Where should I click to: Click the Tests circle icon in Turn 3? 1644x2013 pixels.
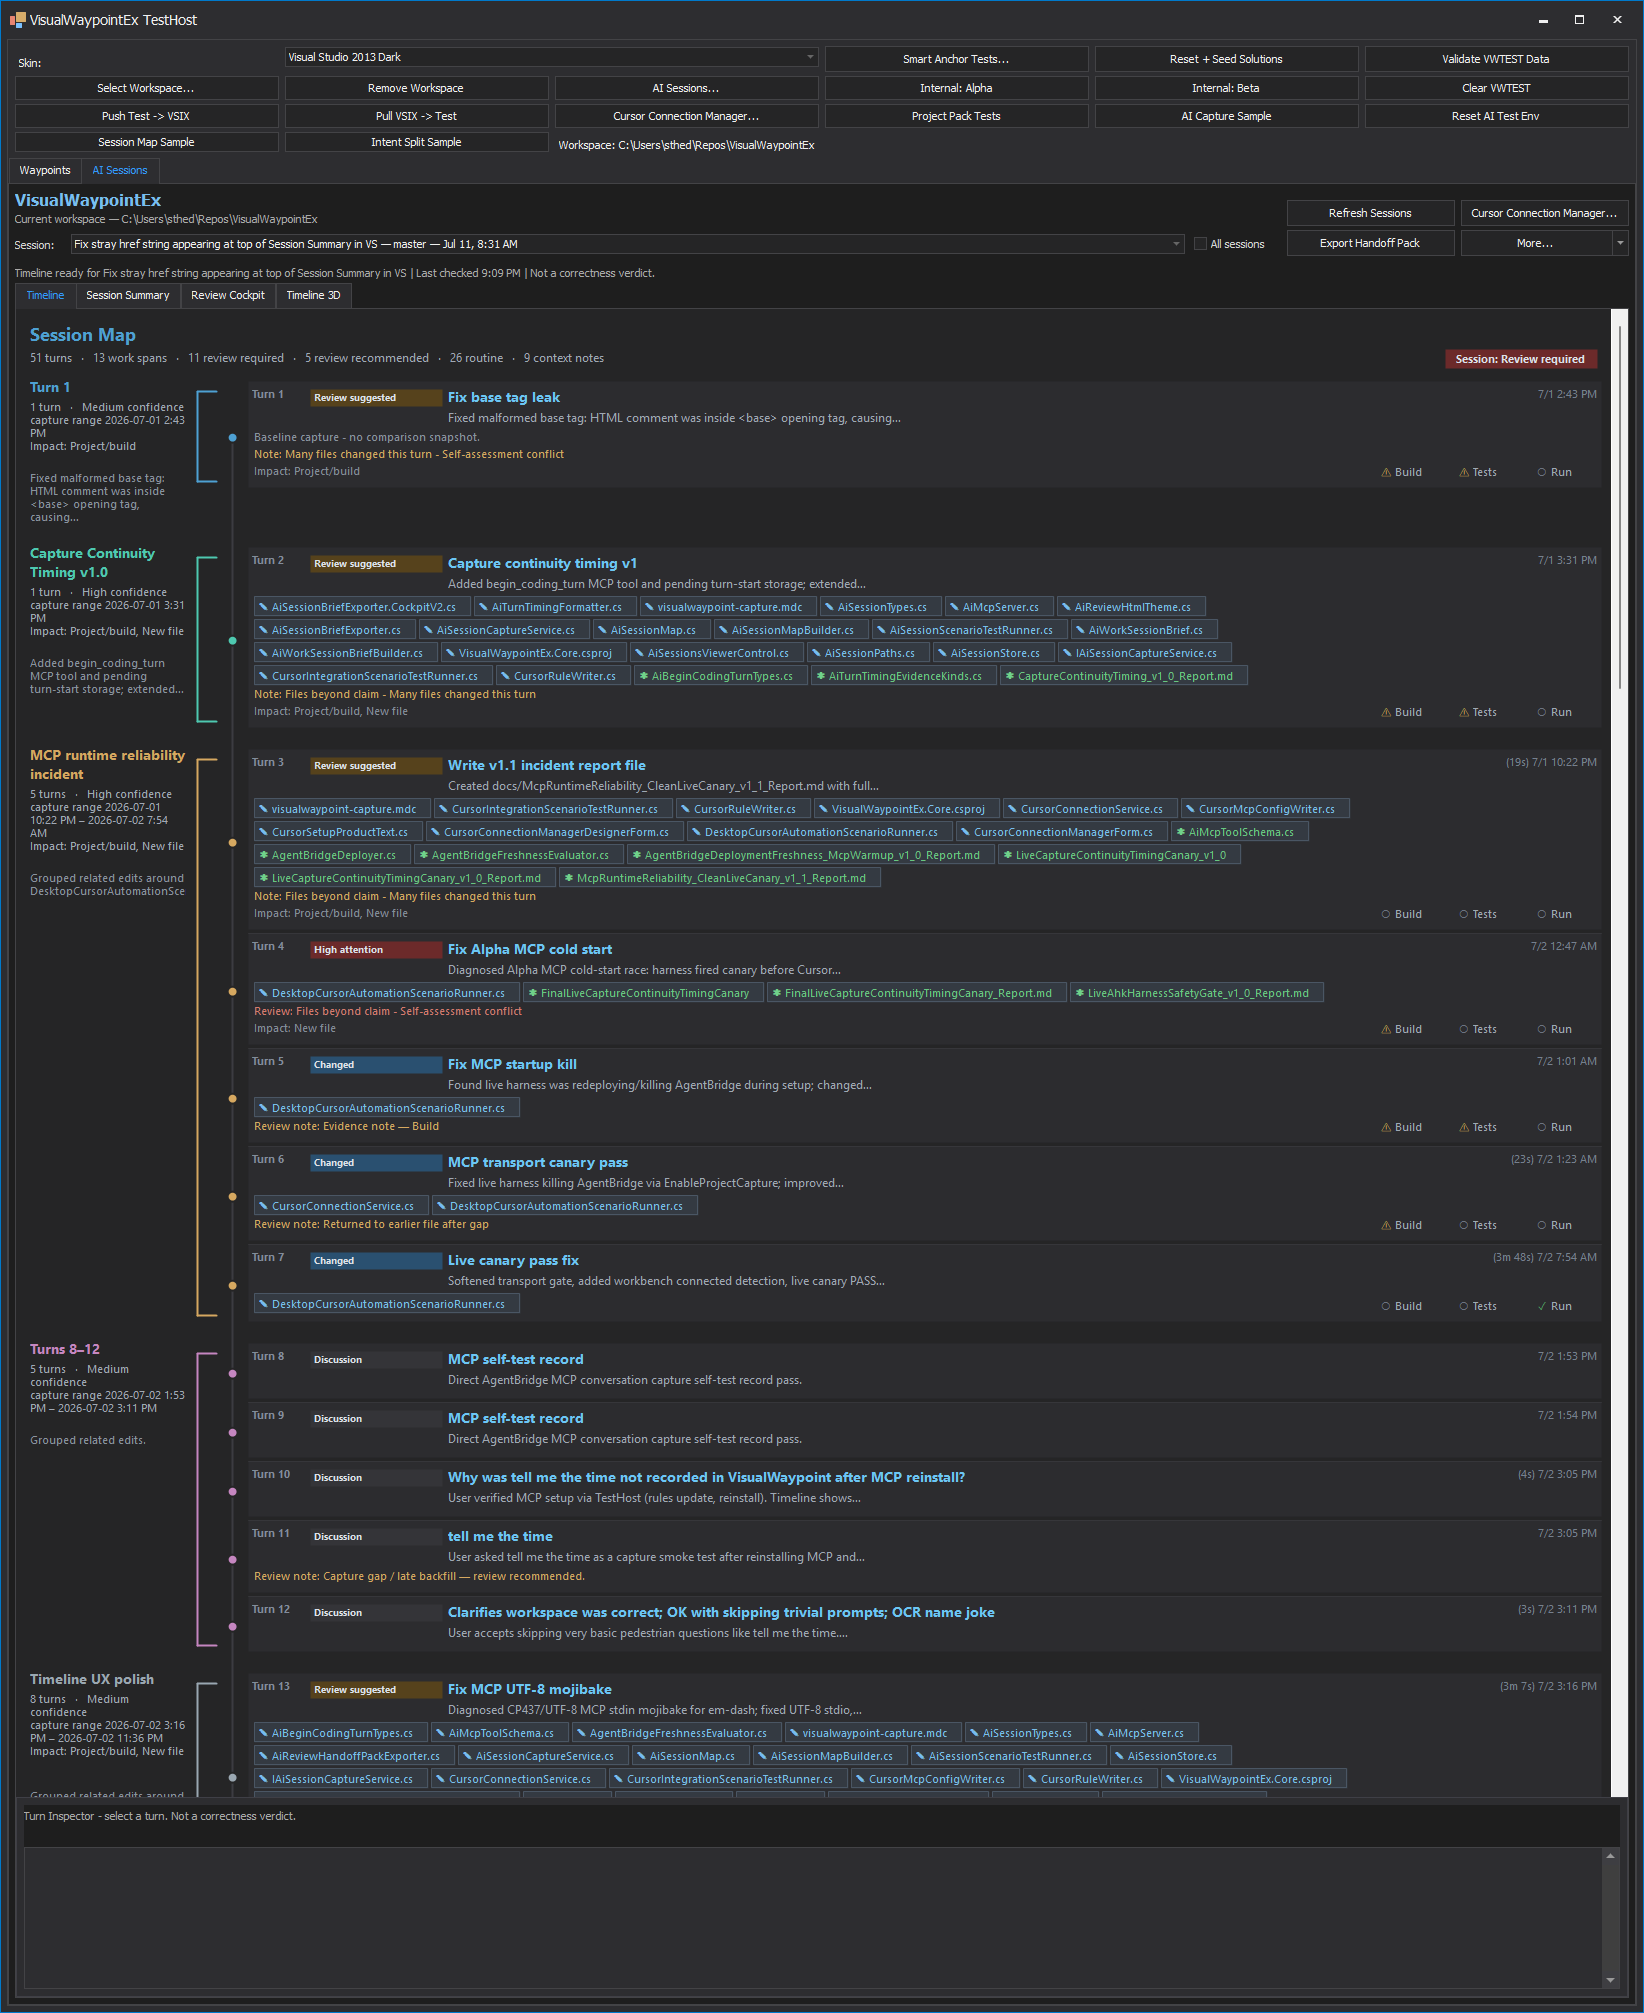1464,914
